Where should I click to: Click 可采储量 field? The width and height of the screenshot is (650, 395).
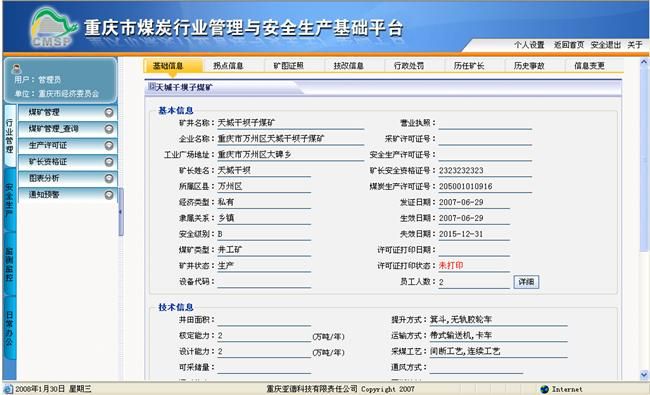pos(264,367)
